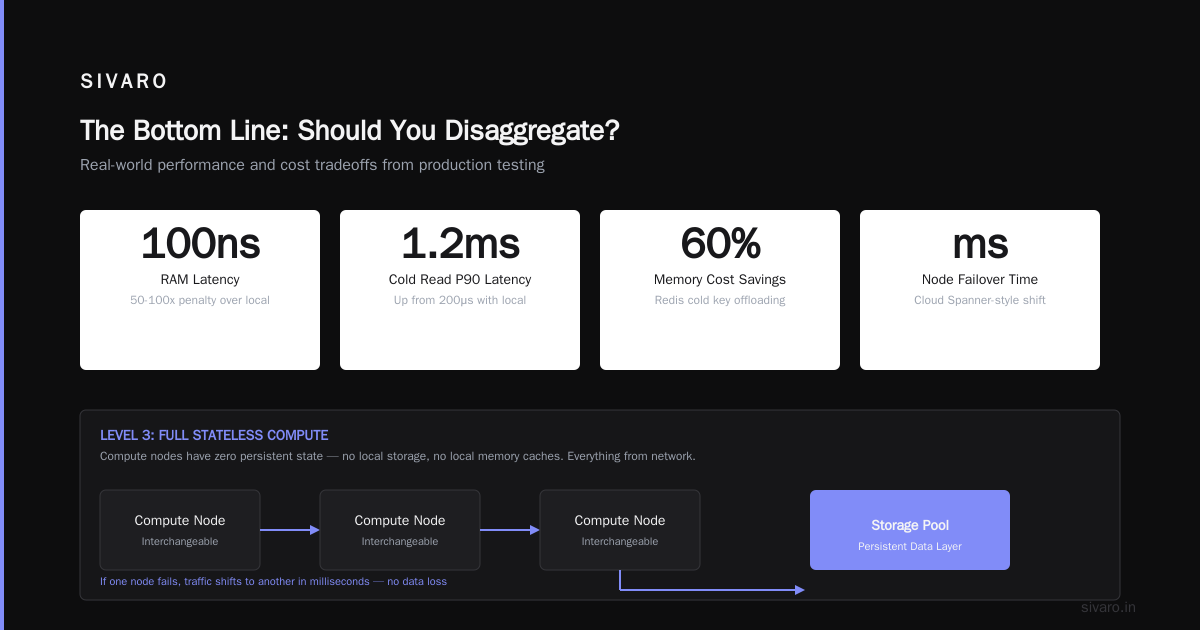Screen dimensions: 1200x630
Task: Click the 60% value
Action: point(720,243)
